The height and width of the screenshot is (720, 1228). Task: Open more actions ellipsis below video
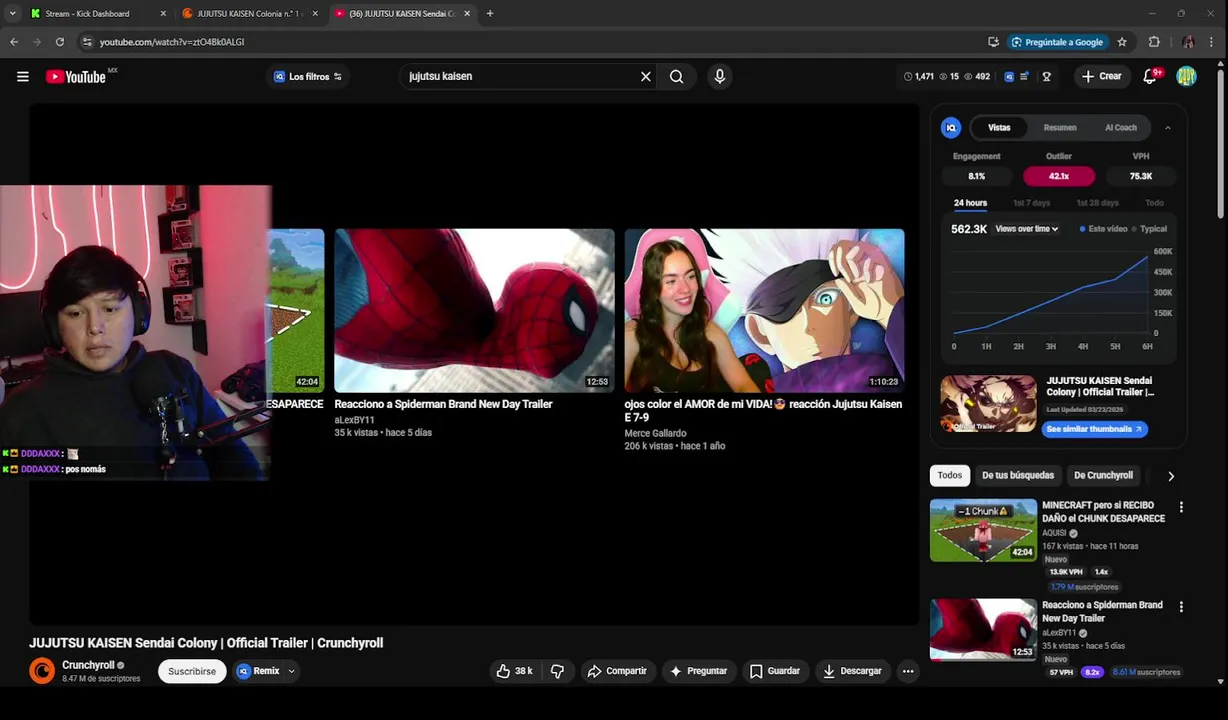click(x=908, y=671)
